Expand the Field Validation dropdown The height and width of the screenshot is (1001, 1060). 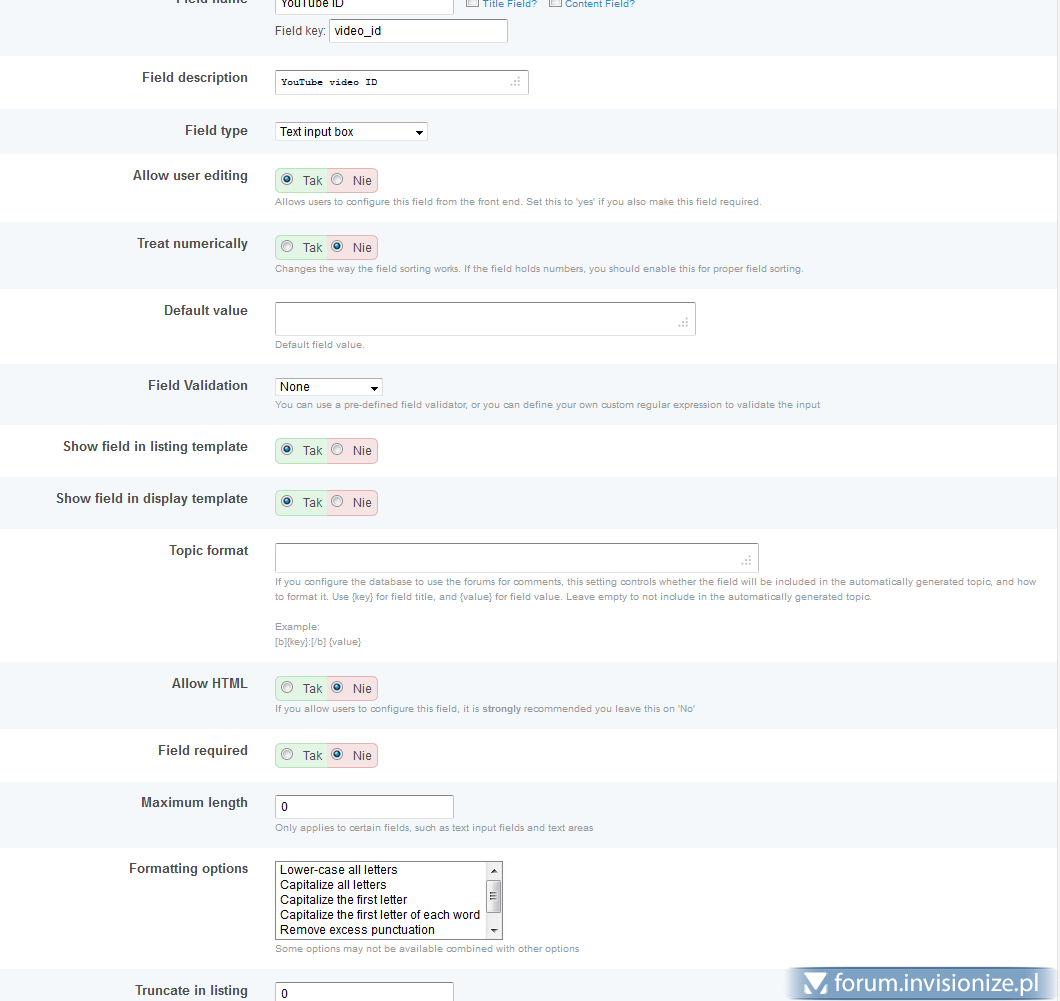point(328,387)
